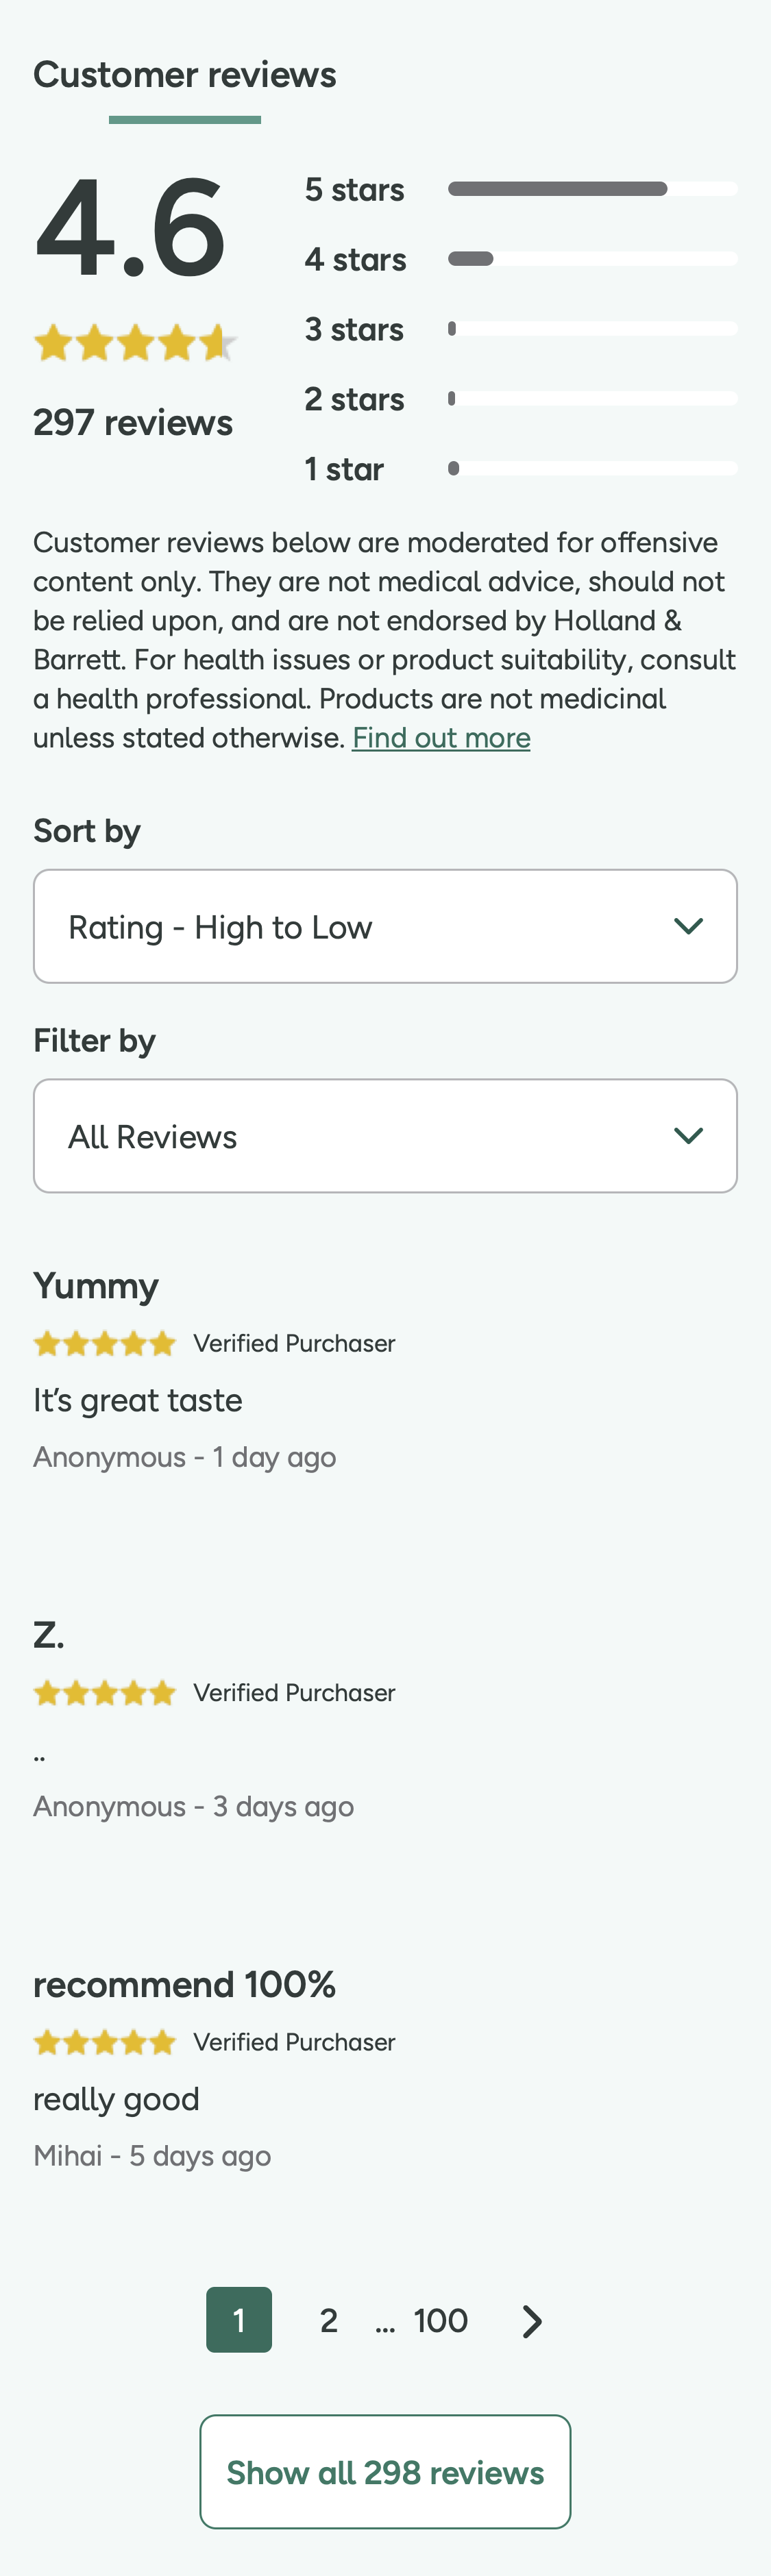Open the Rating - High to Low dropdown
Viewport: 771px width, 2576px height.
(x=385, y=926)
